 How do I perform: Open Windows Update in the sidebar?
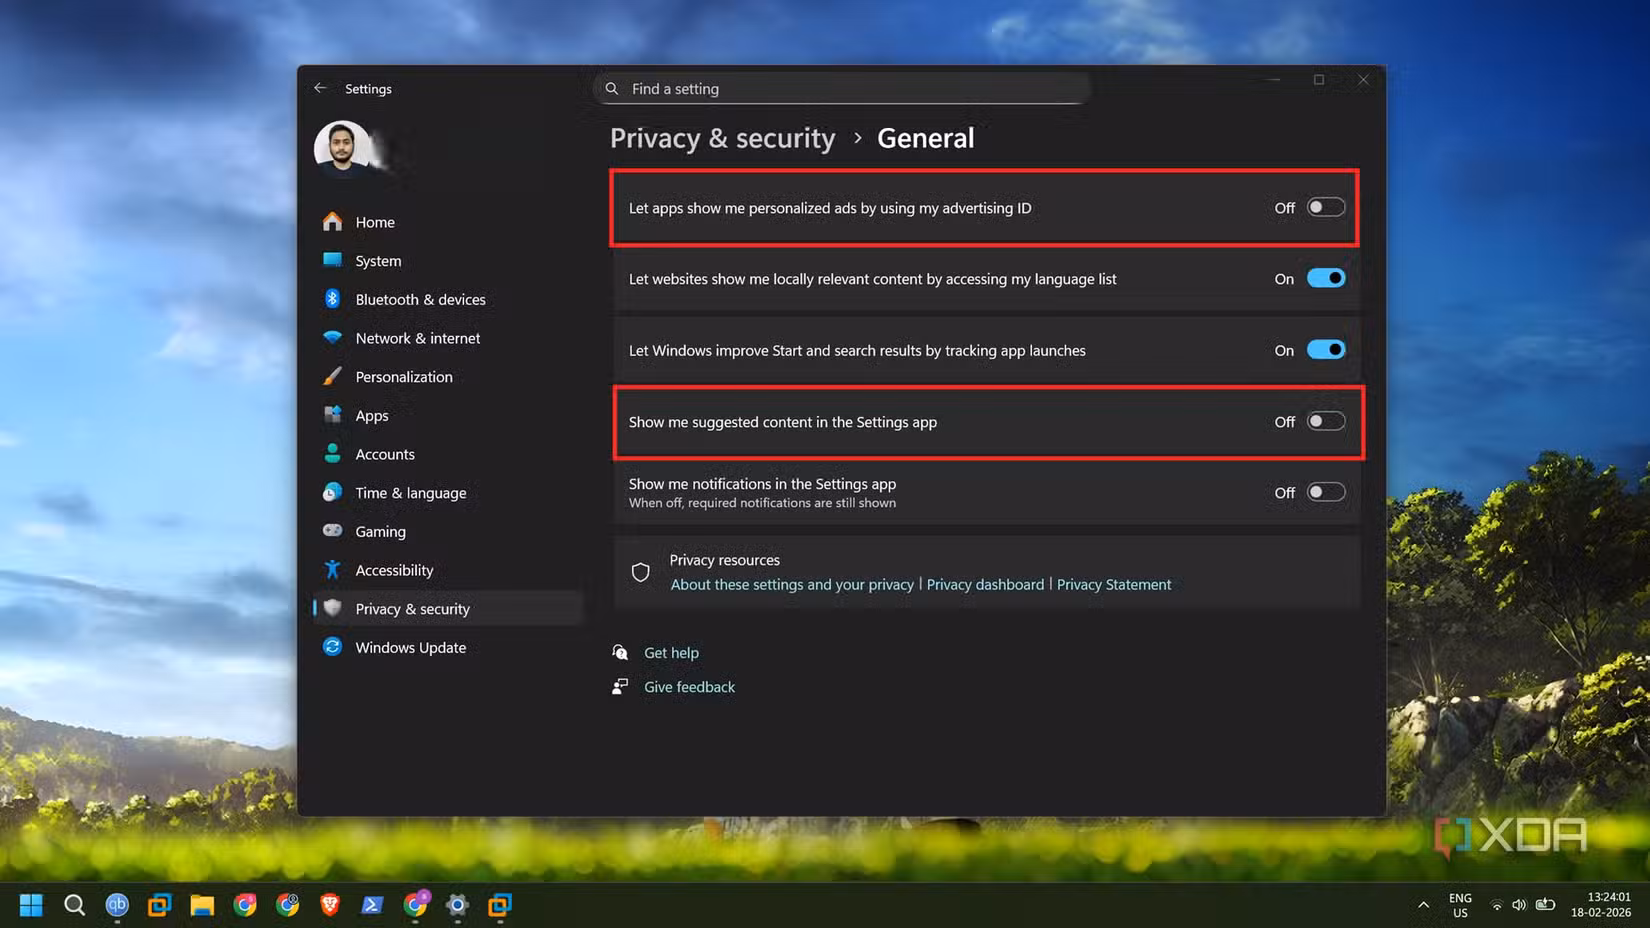tap(447, 647)
